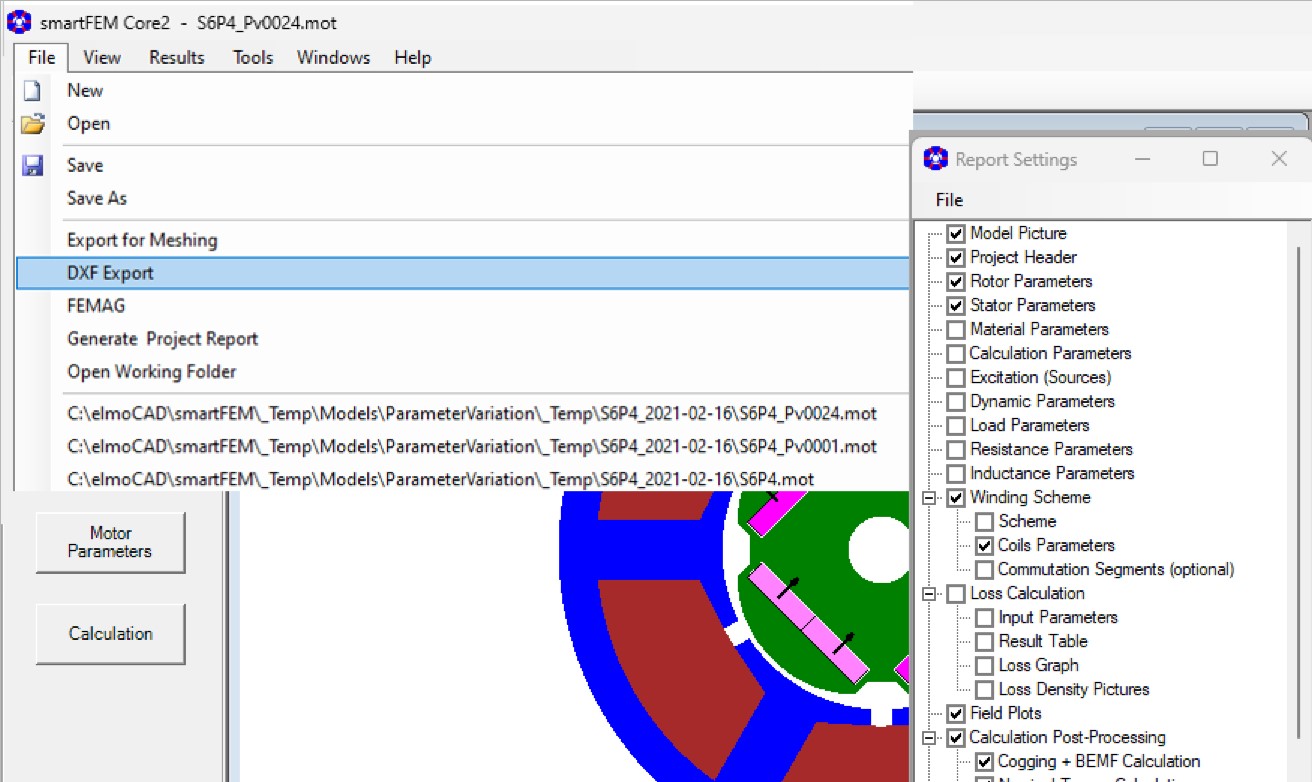Open the View menu
Image resolution: width=1312 pixels, height=782 pixels.
pyautogui.click(x=102, y=57)
